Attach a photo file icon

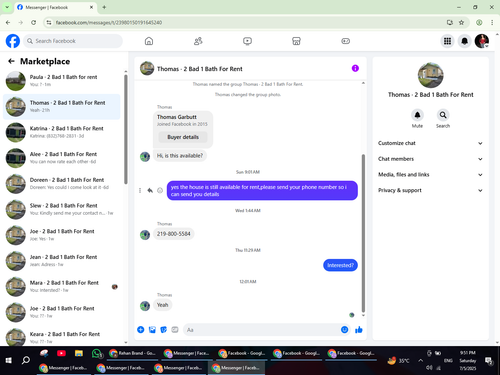[x=152, y=330]
